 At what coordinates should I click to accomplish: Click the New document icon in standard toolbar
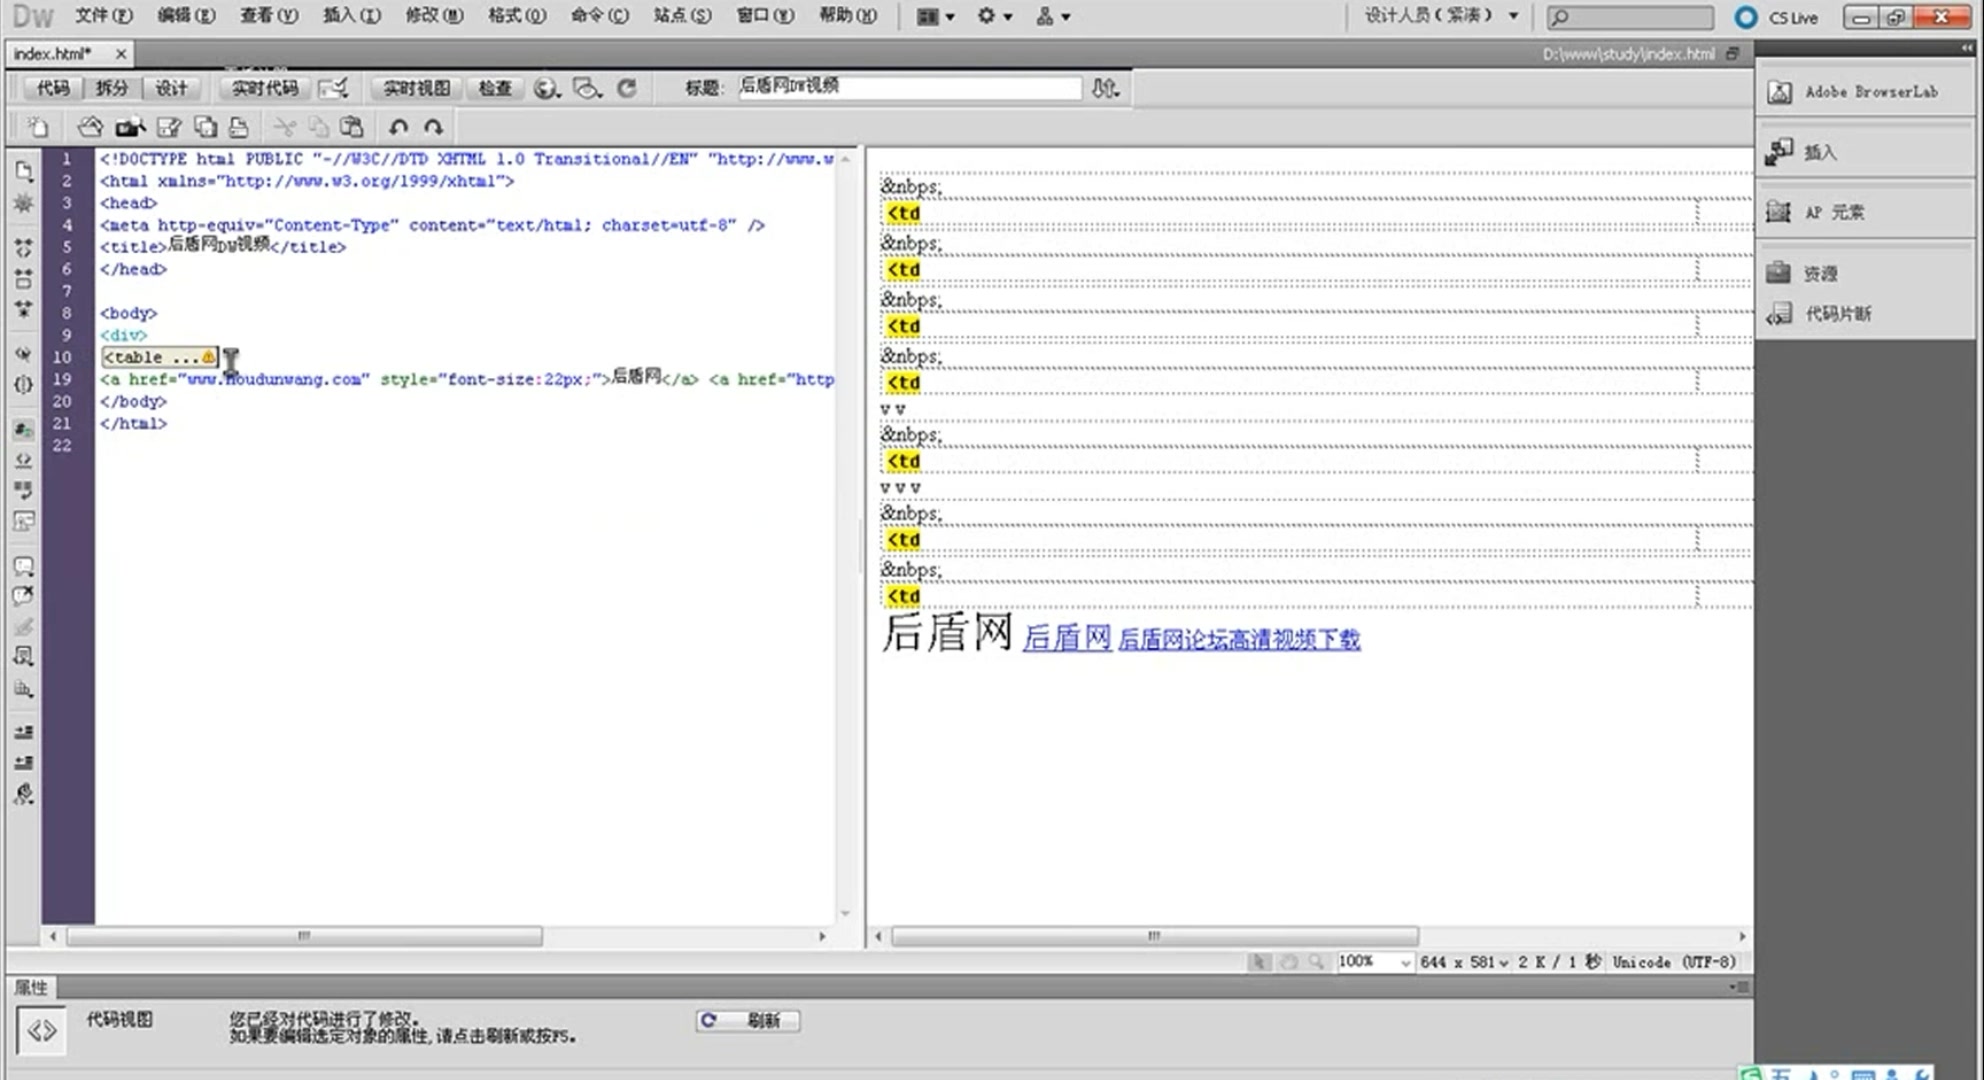[38, 127]
